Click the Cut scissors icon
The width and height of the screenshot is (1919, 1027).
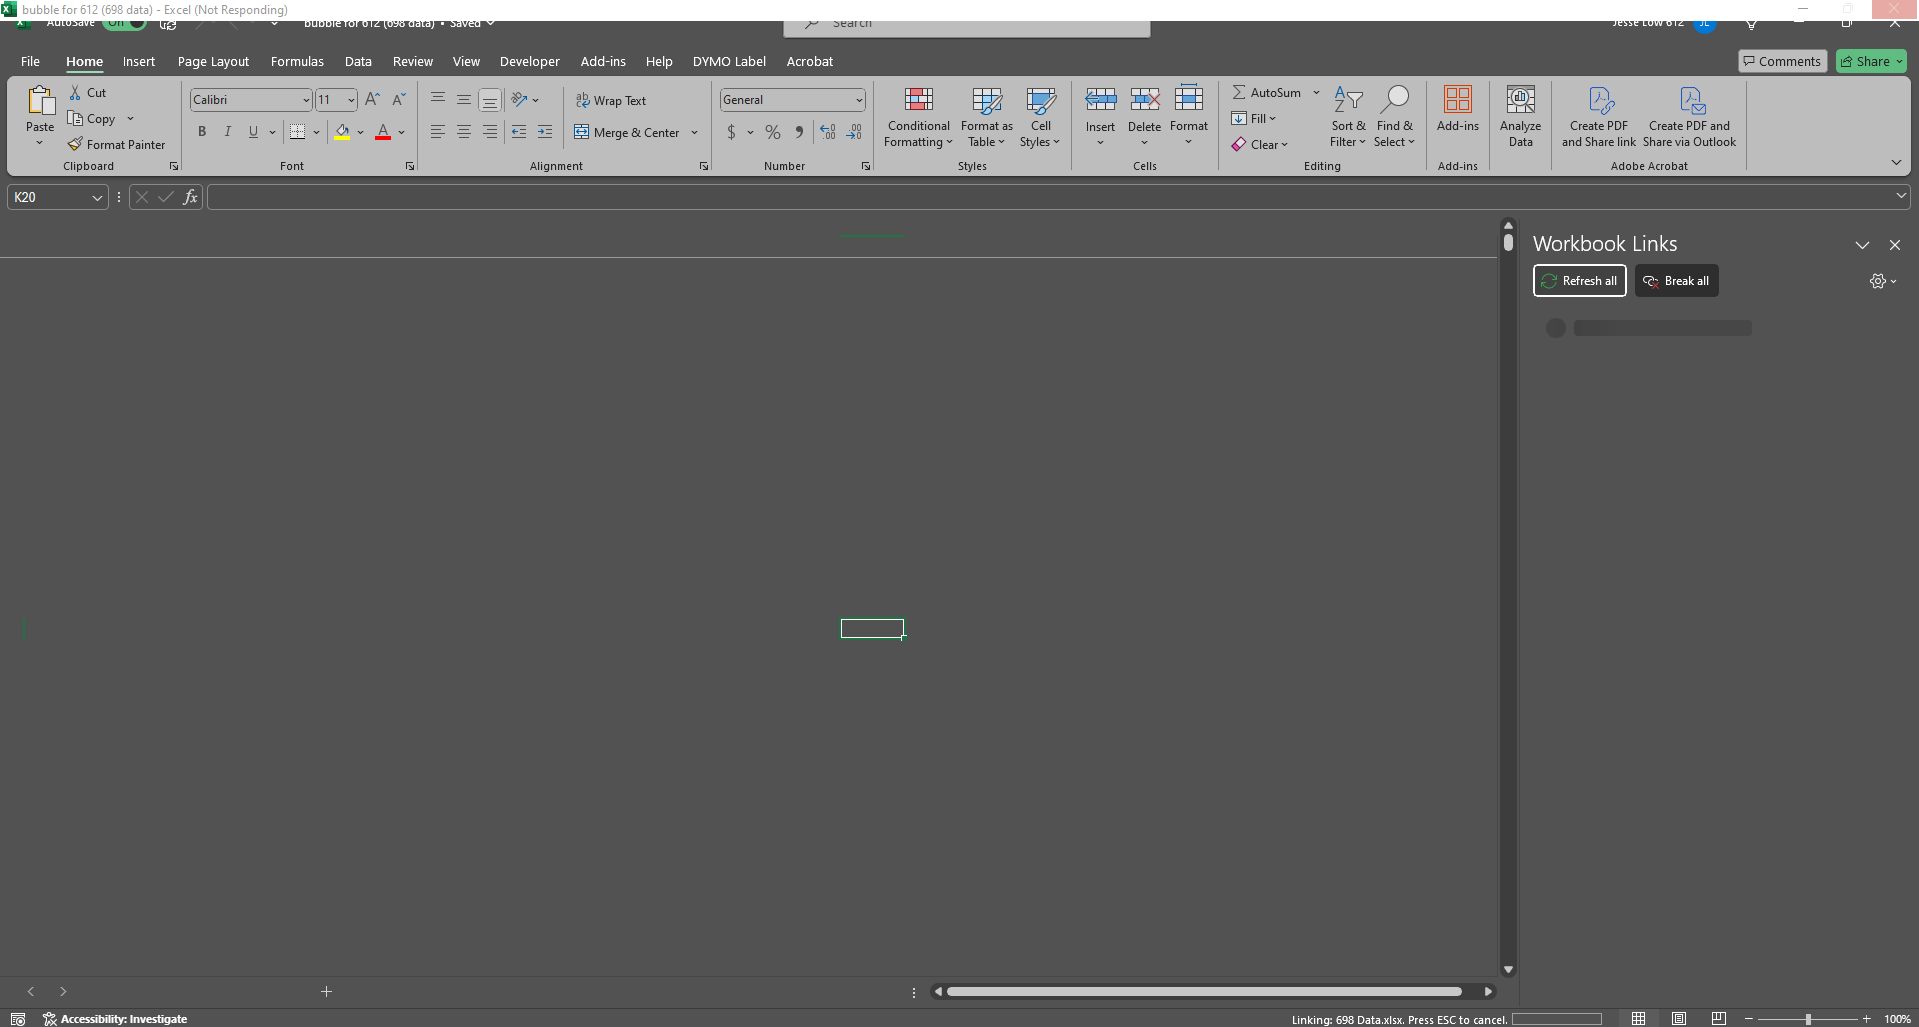(75, 92)
